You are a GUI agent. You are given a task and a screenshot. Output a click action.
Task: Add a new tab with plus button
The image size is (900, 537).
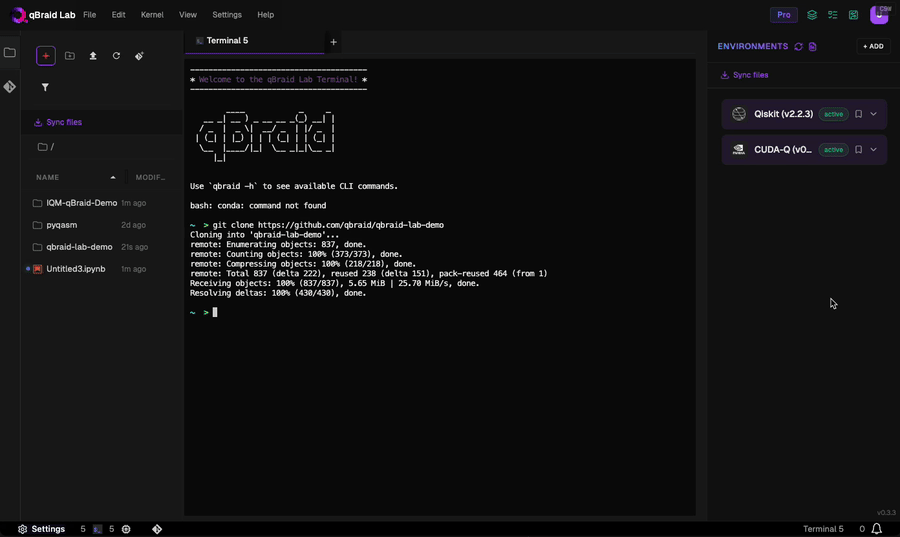[x=333, y=42]
